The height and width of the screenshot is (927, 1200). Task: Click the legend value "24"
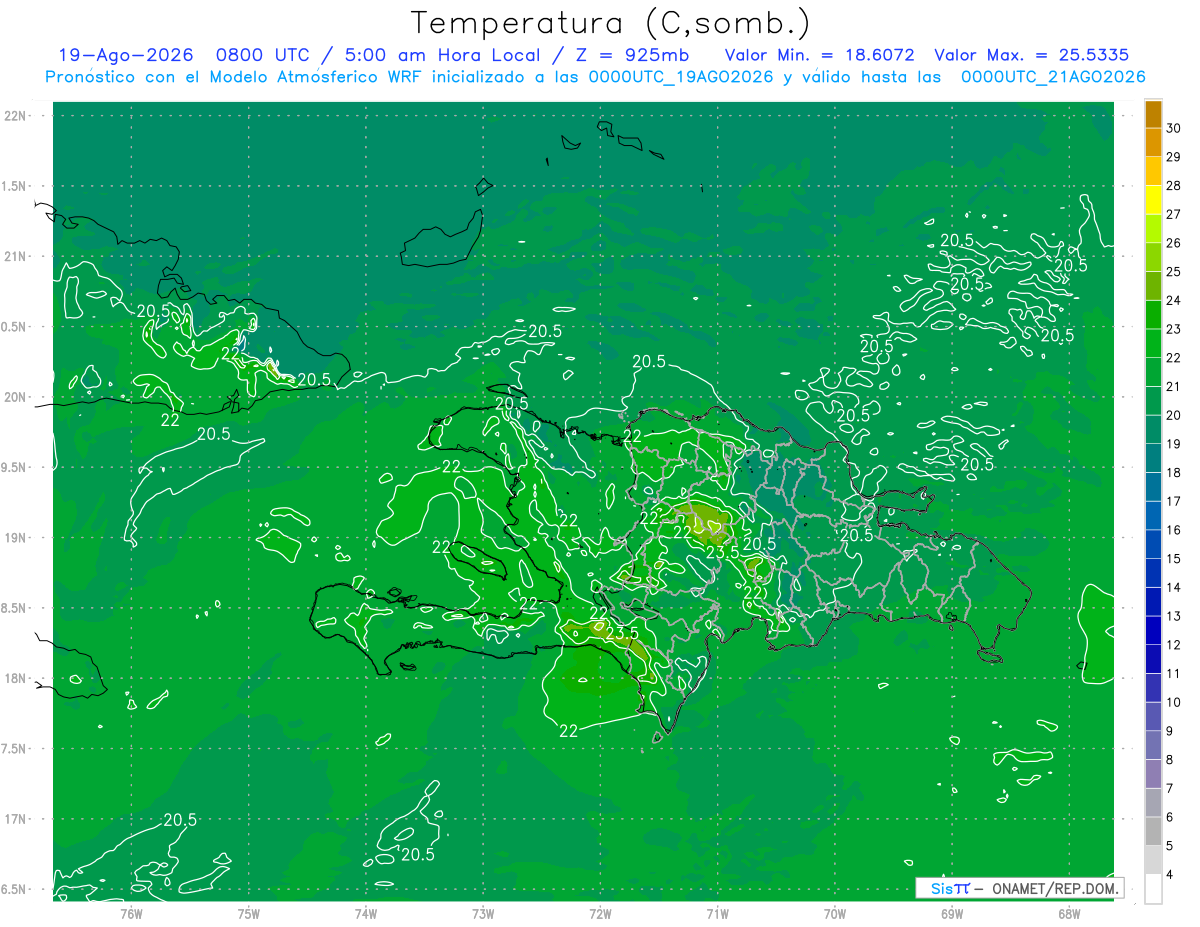(1174, 300)
